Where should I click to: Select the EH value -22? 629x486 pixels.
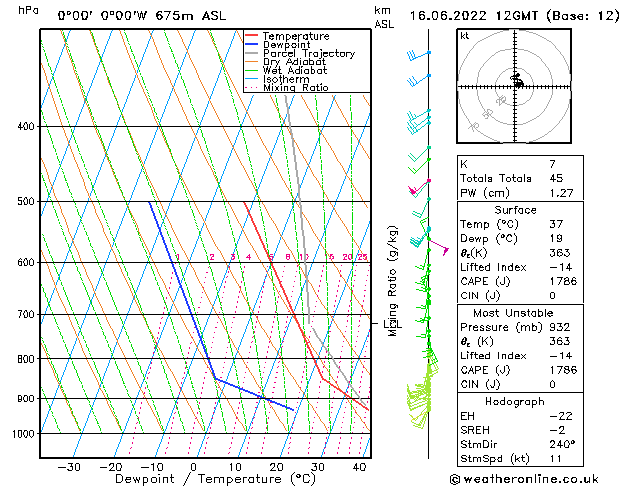click(x=561, y=416)
